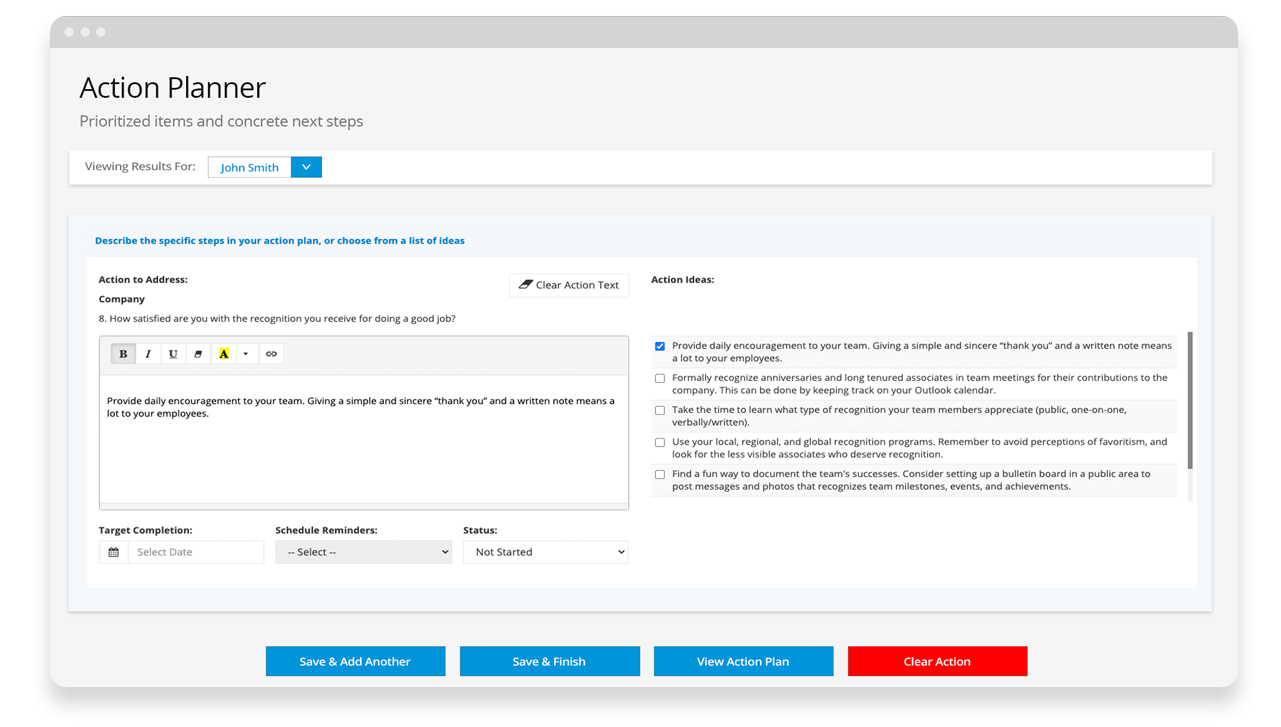1281x727 pixels.
Task: Underline text using the U icon
Action: point(173,354)
